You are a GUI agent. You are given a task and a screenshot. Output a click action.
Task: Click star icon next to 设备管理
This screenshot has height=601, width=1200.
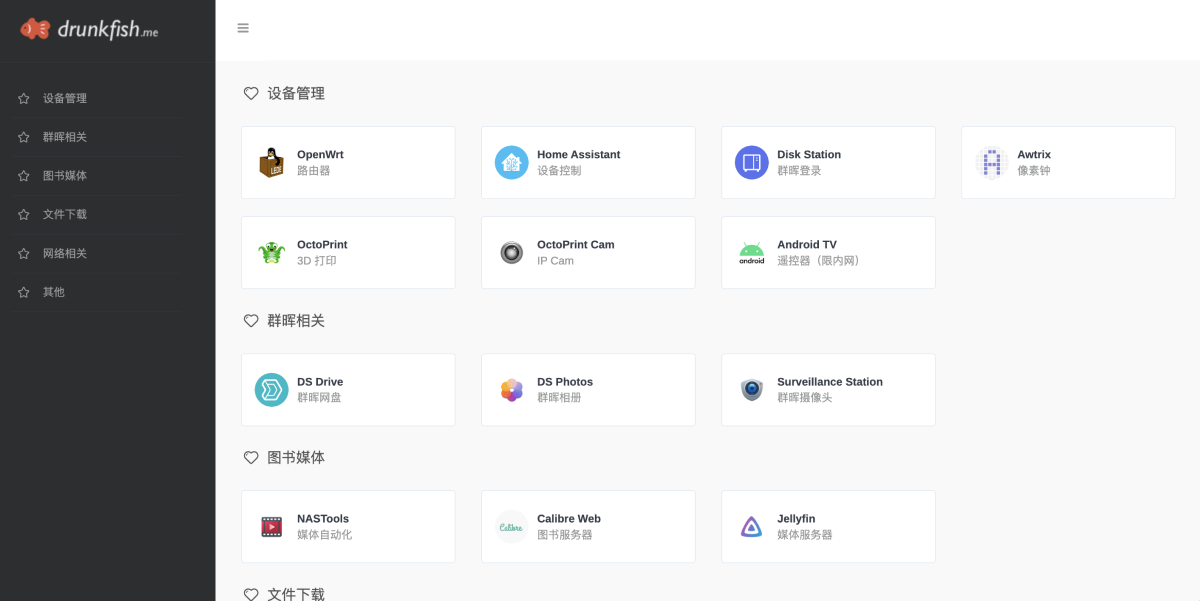coord(23,98)
